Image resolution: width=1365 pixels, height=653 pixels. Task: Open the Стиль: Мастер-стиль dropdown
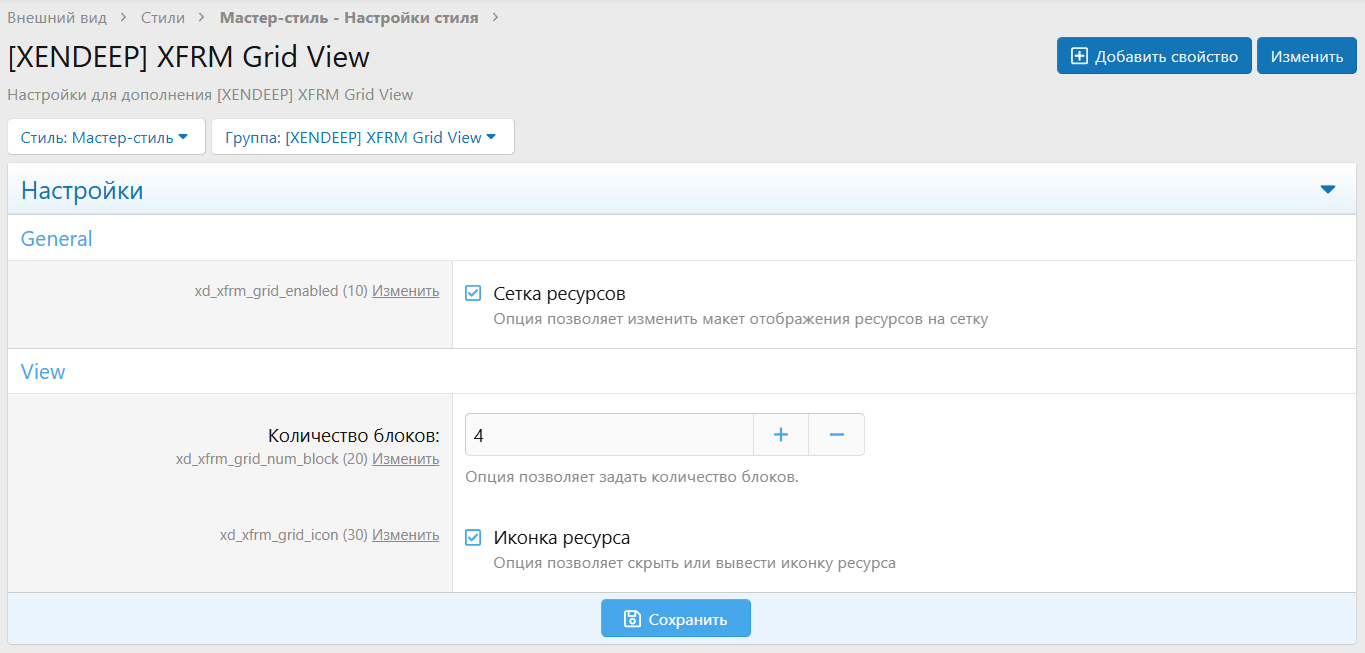point(105,137)
